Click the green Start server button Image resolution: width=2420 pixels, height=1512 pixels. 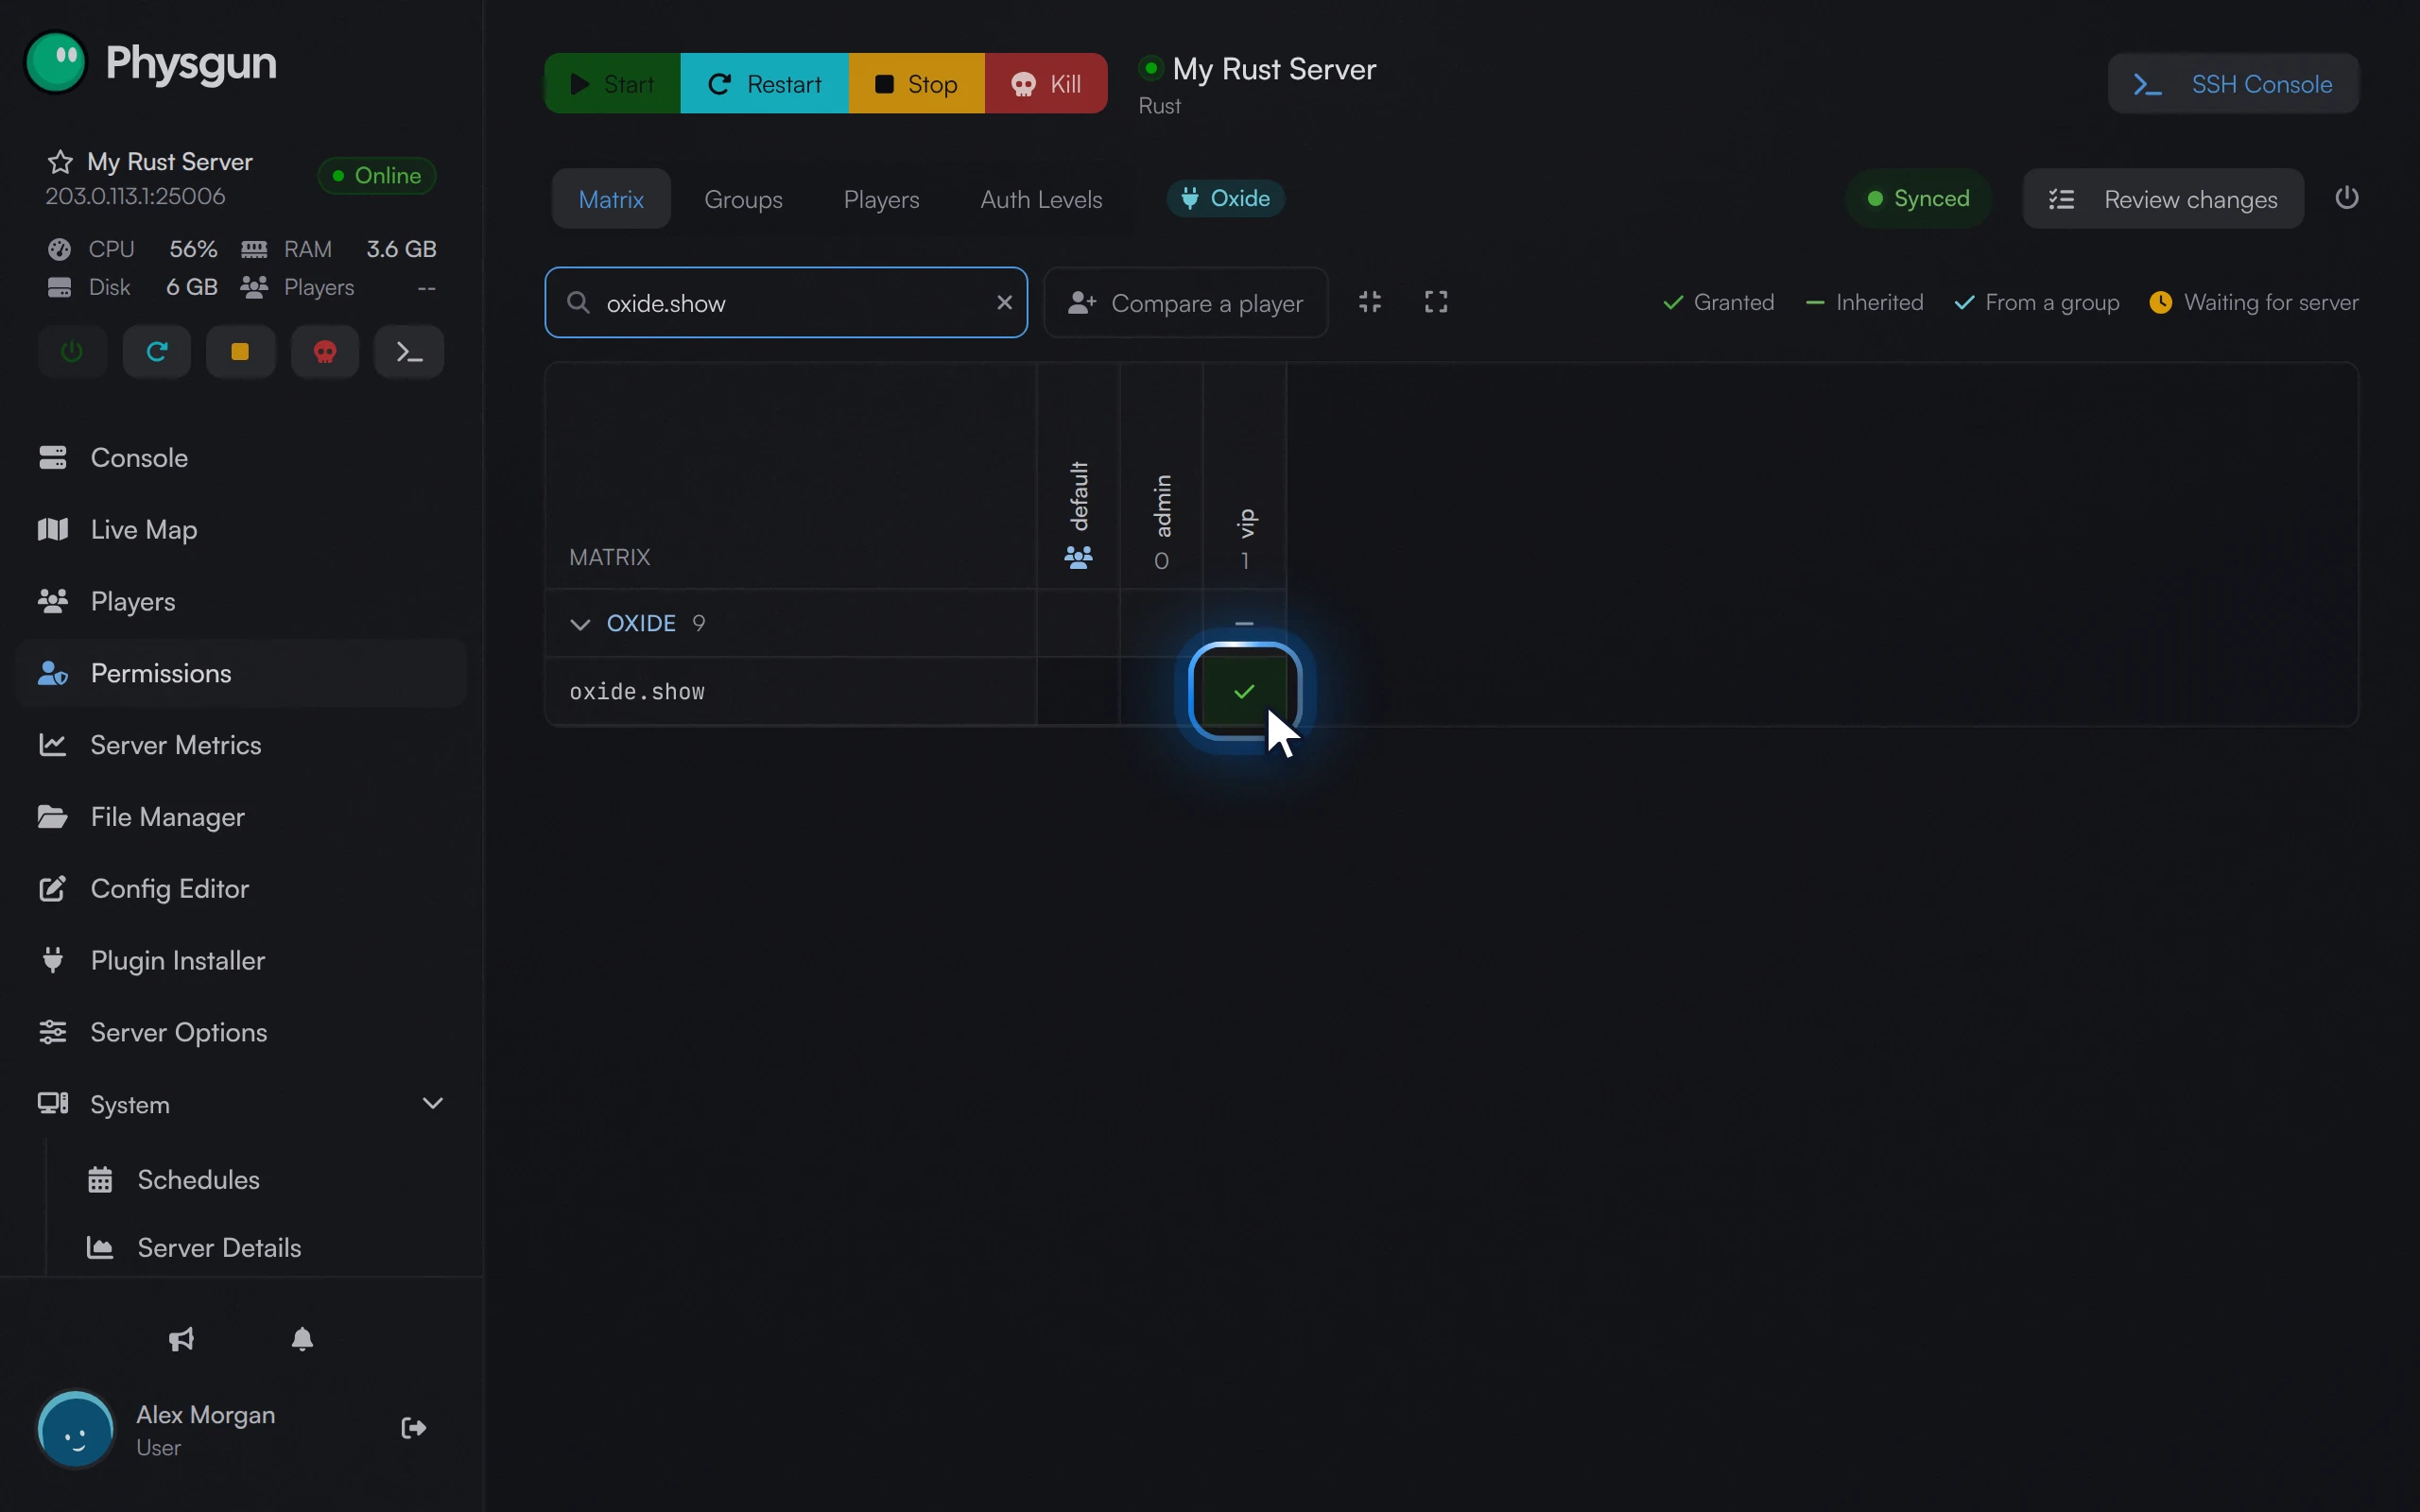tap(612, 84)
